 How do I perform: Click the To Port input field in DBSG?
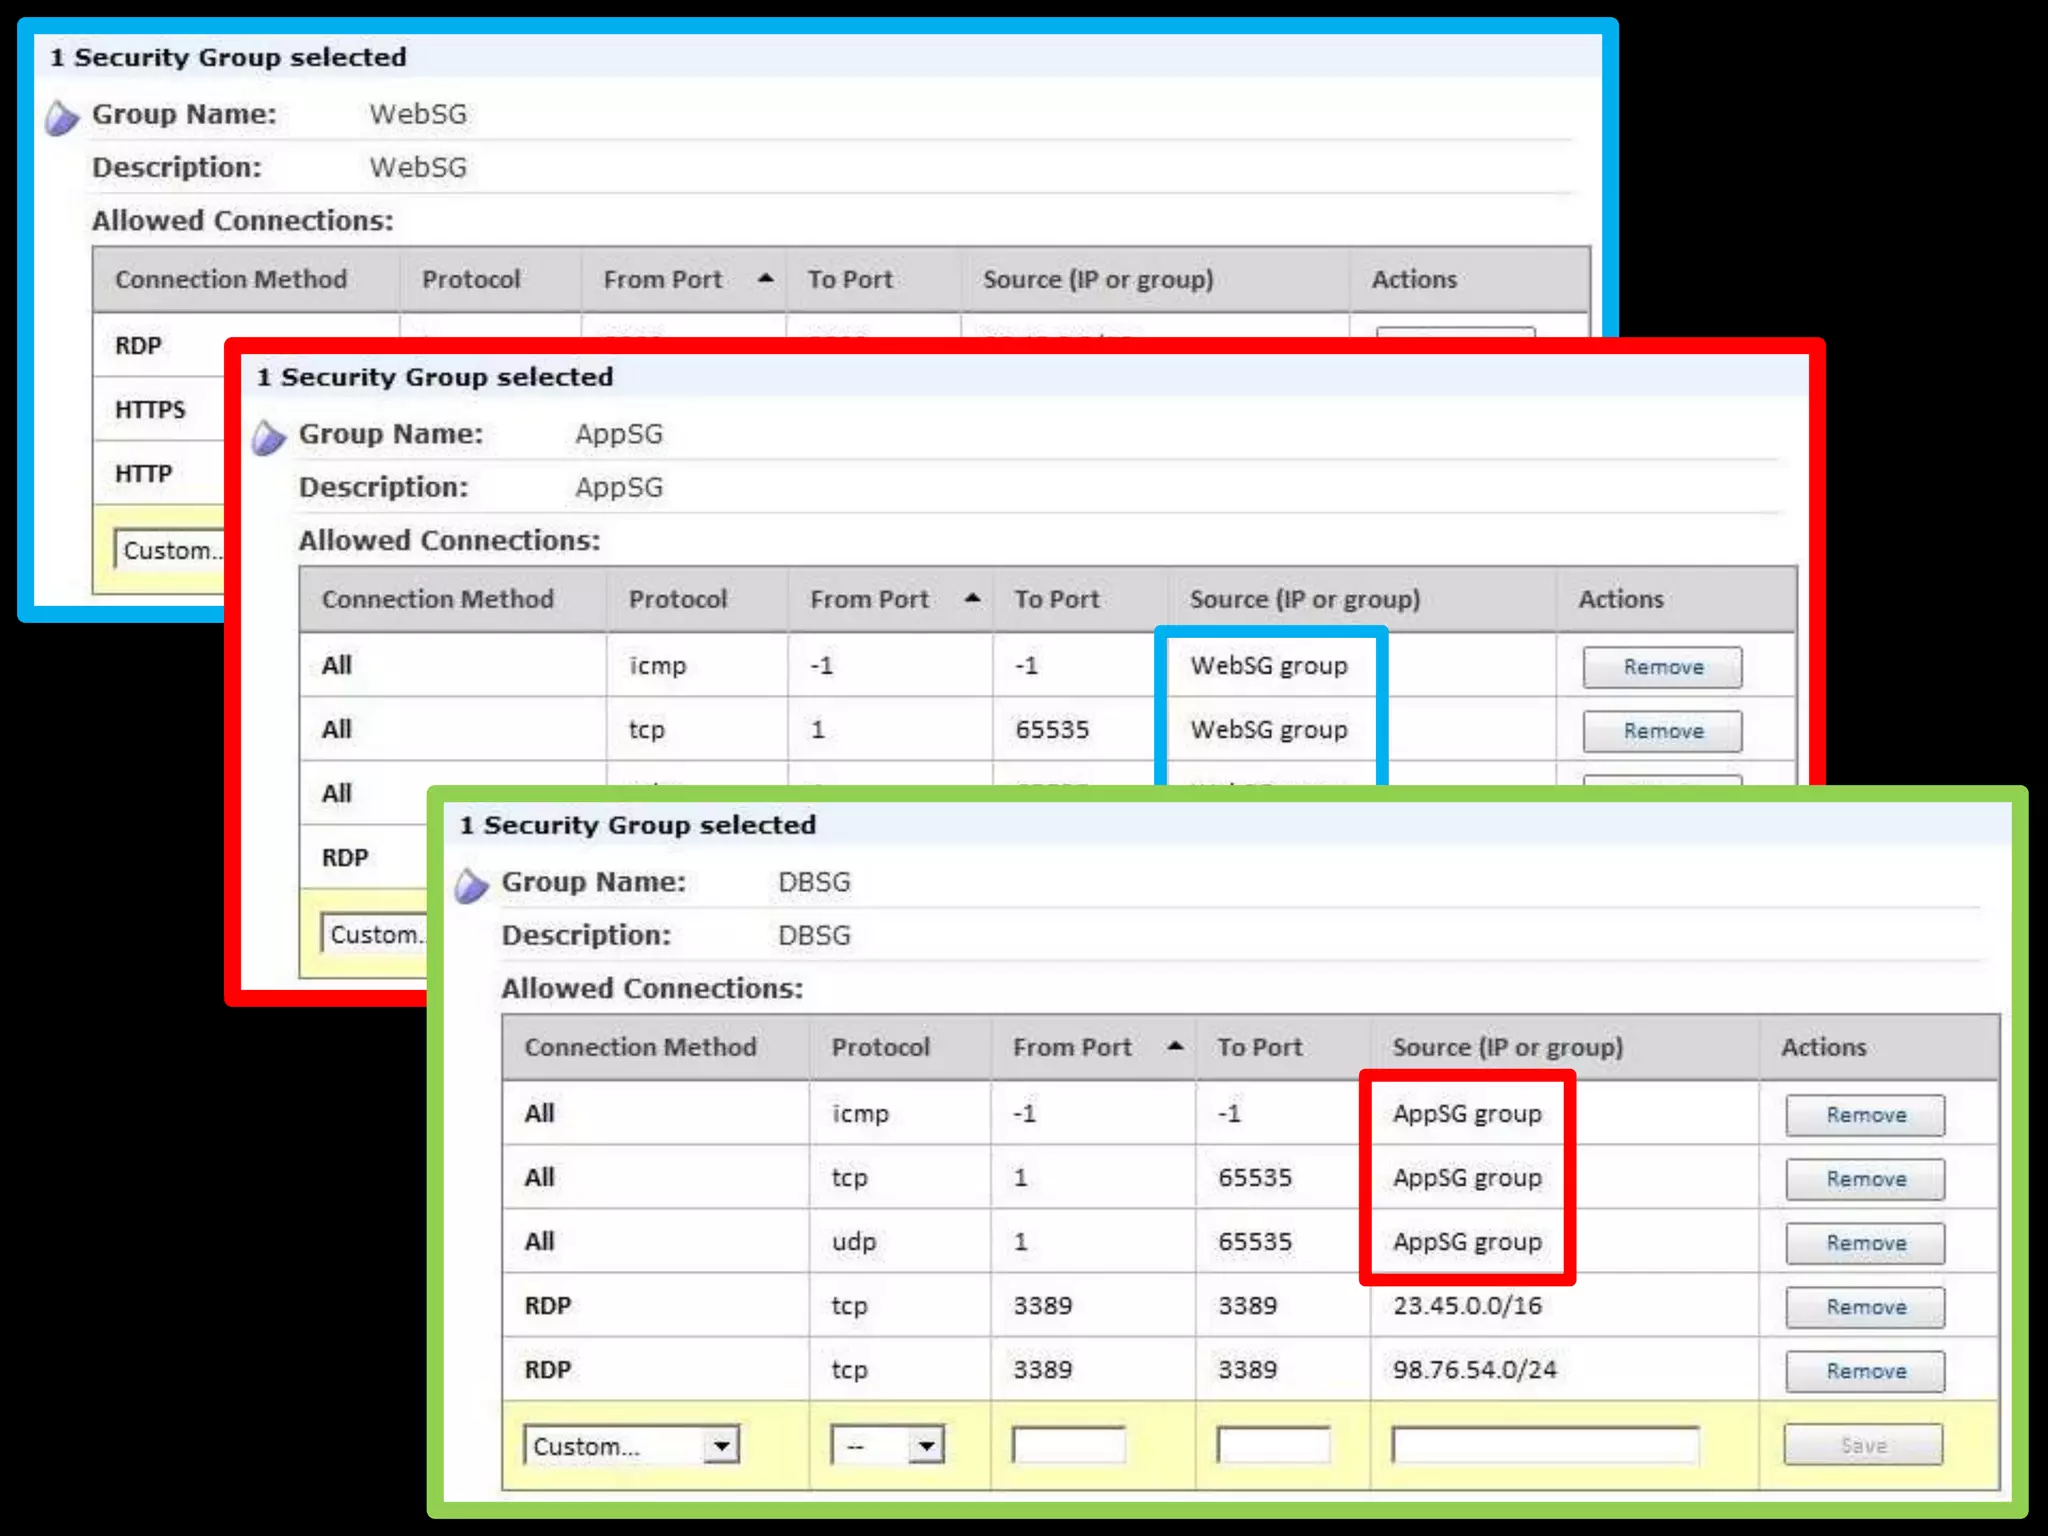click(x=1272, y=1445)
